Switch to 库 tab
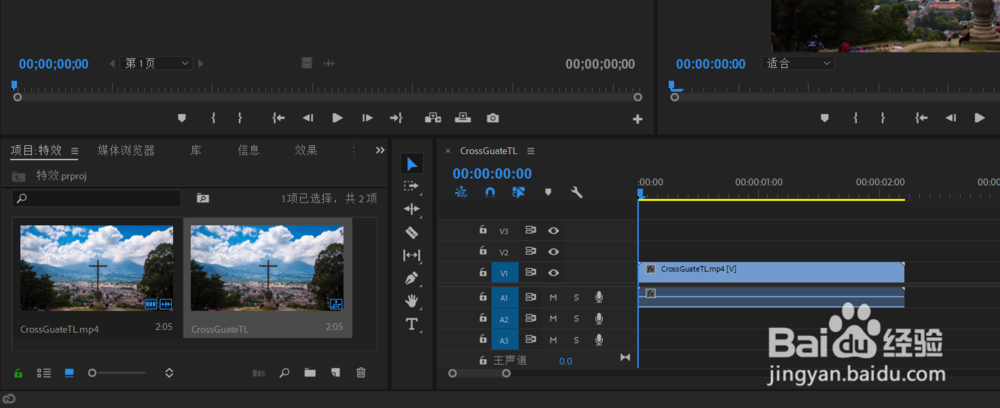 pos(196,150)
